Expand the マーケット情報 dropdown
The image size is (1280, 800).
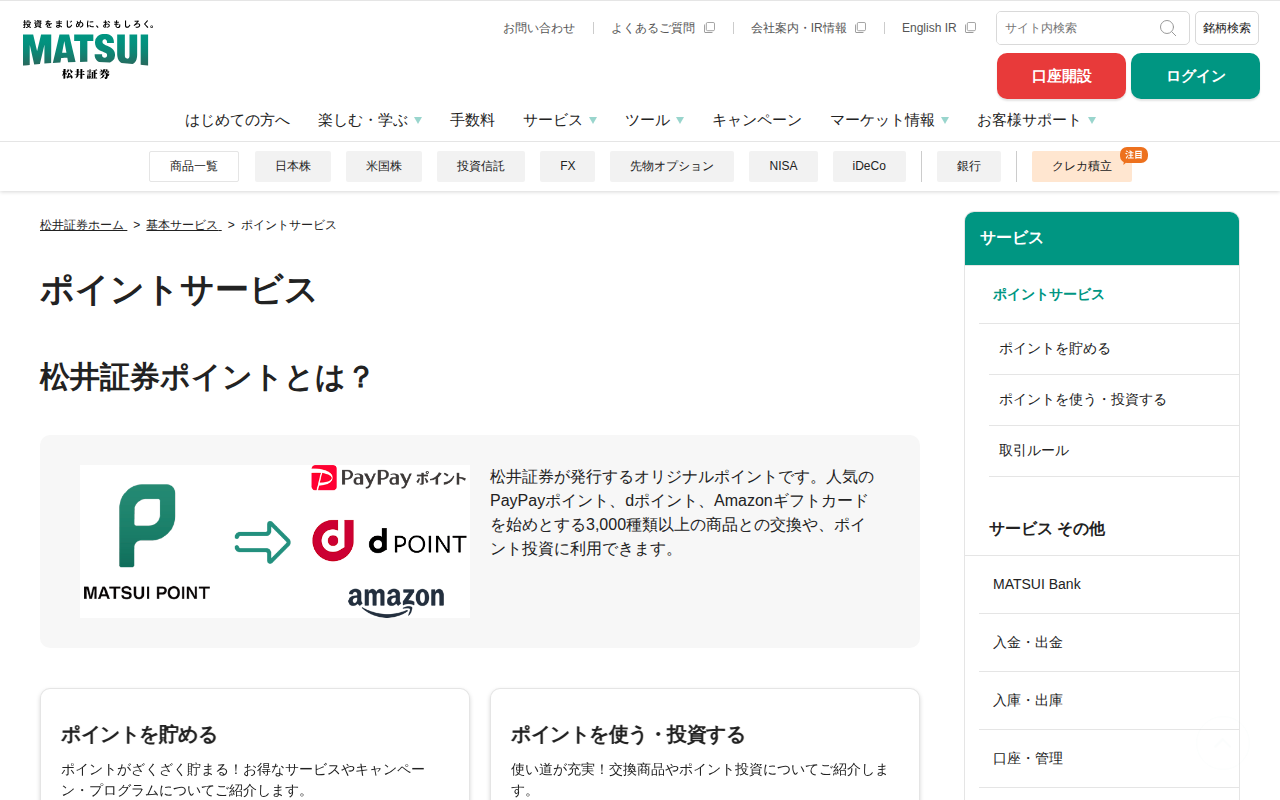[890, 120]
